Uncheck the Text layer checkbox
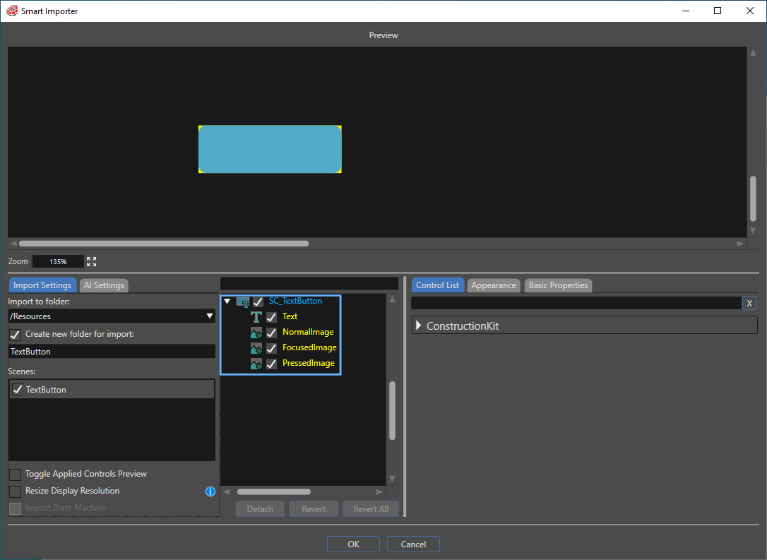 pyautogui.click(x=271, y=317)
